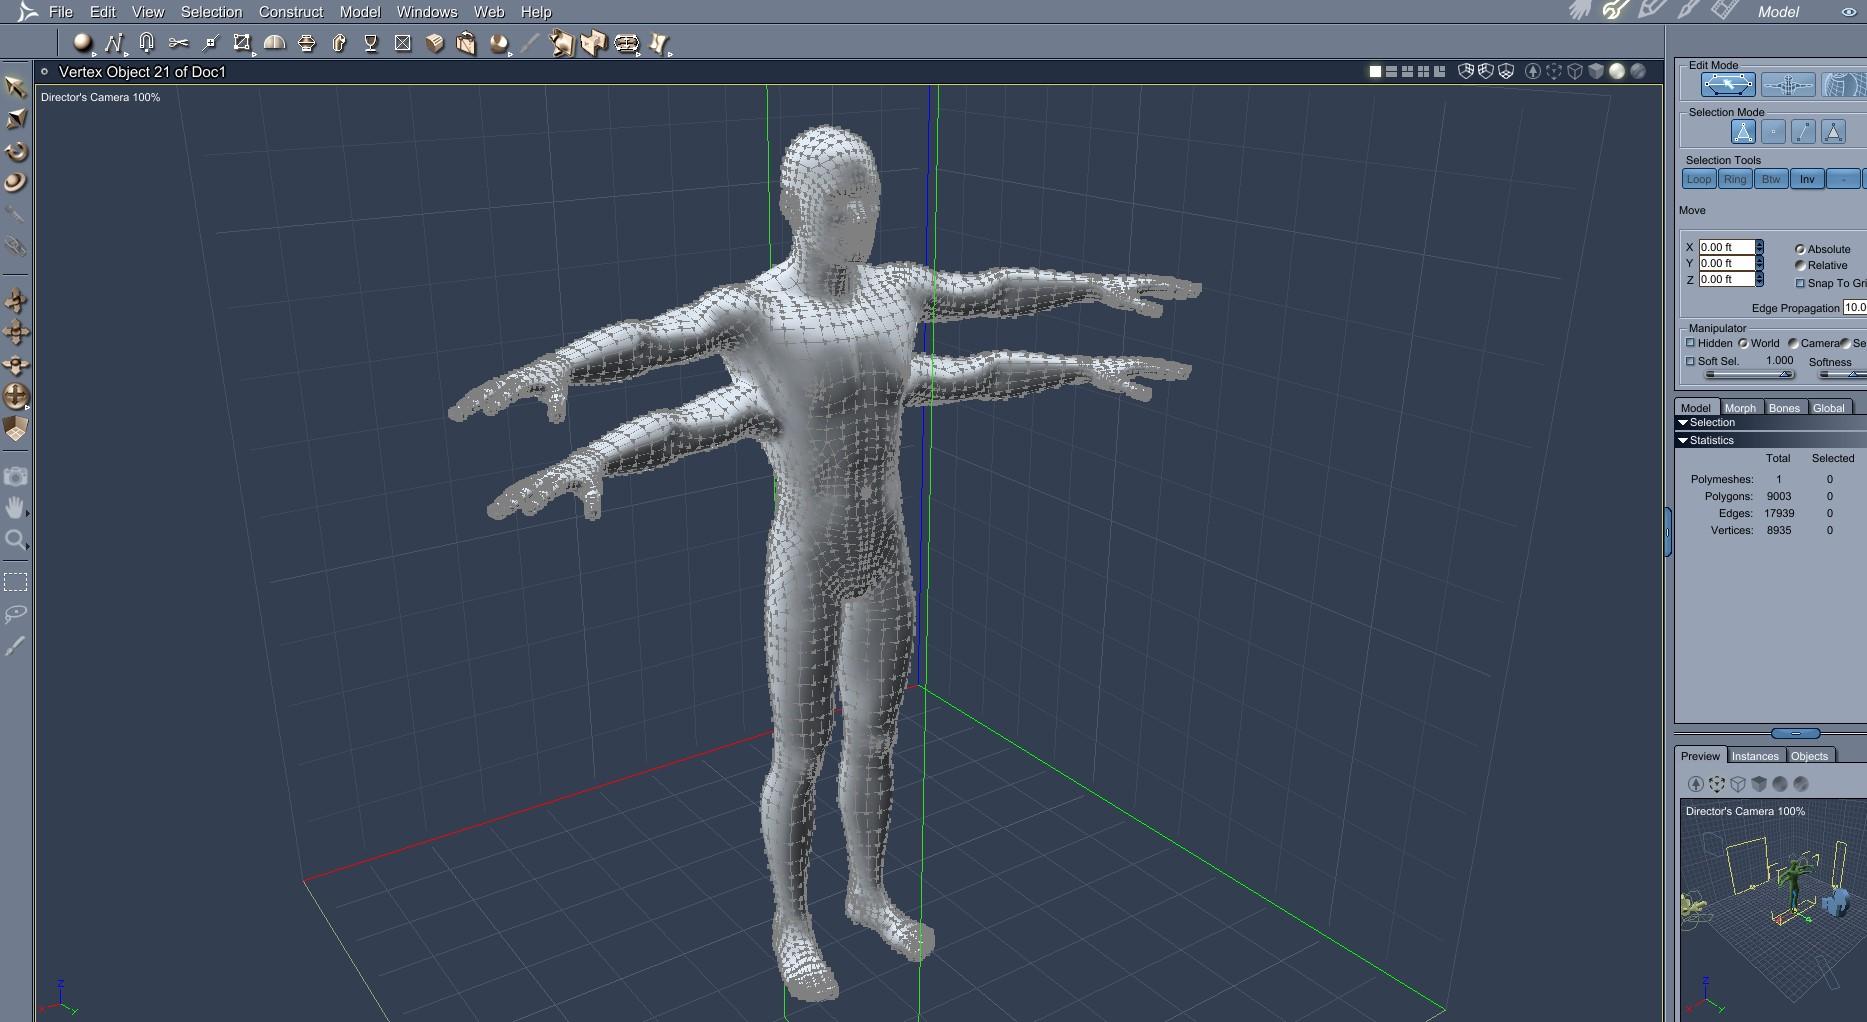Choose the lasso selection tool
The image size is (1867, 1022).
tap(16, 614)
